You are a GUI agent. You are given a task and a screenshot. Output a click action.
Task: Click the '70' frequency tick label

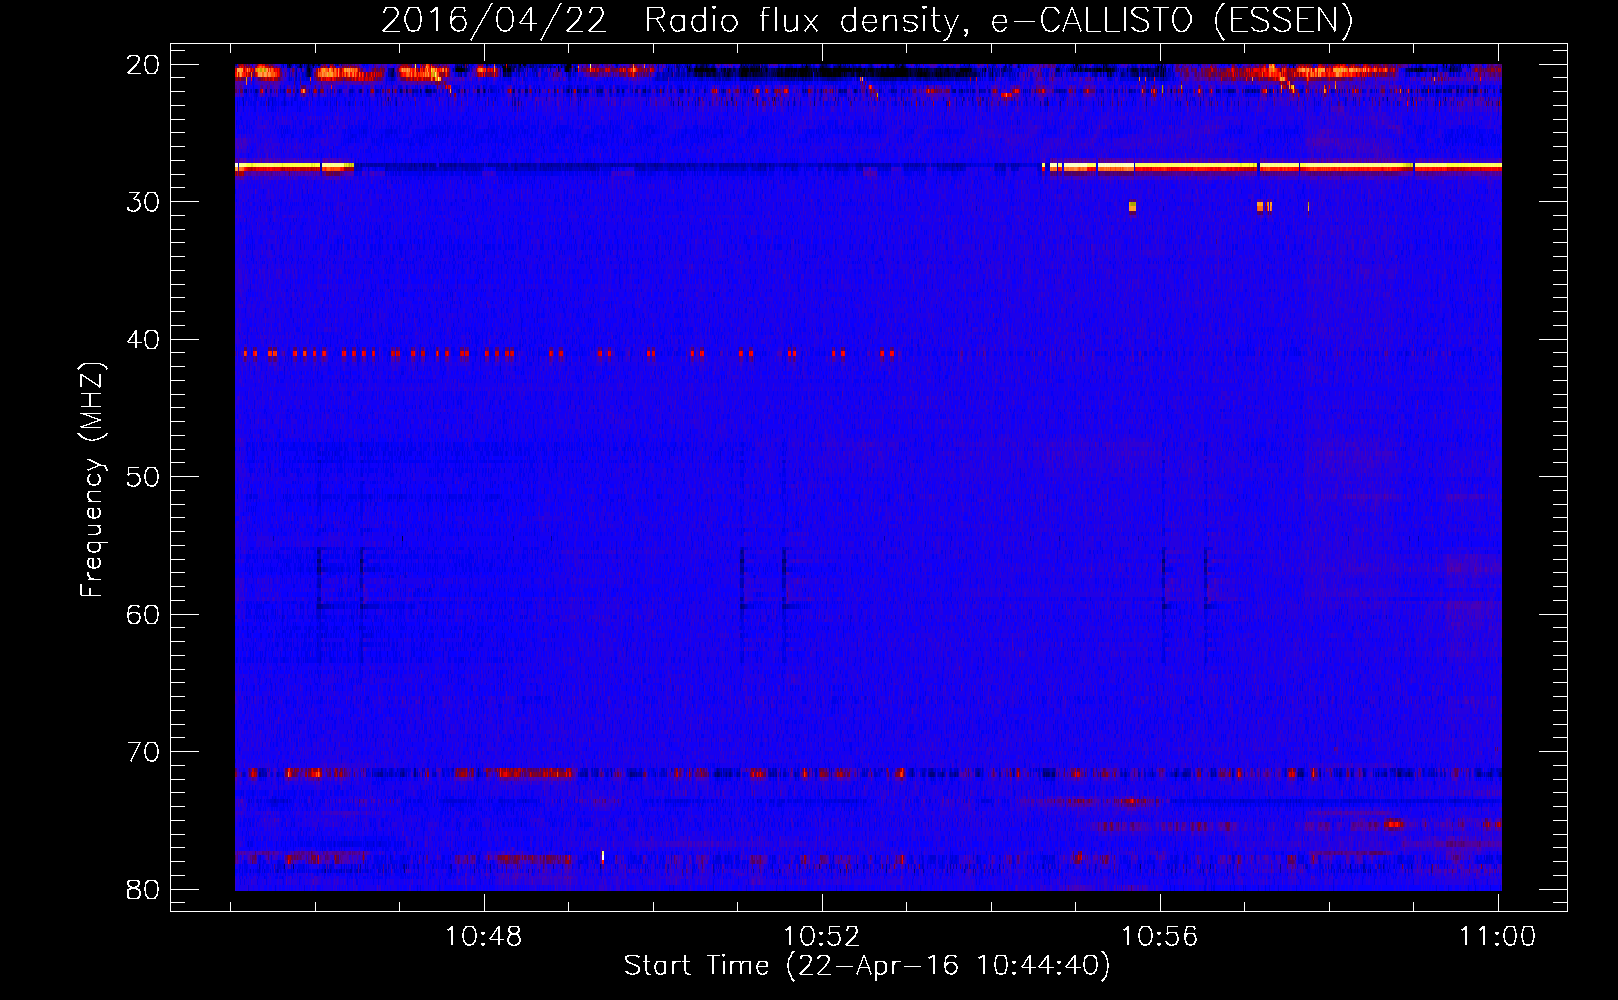[x=143, y=752]
